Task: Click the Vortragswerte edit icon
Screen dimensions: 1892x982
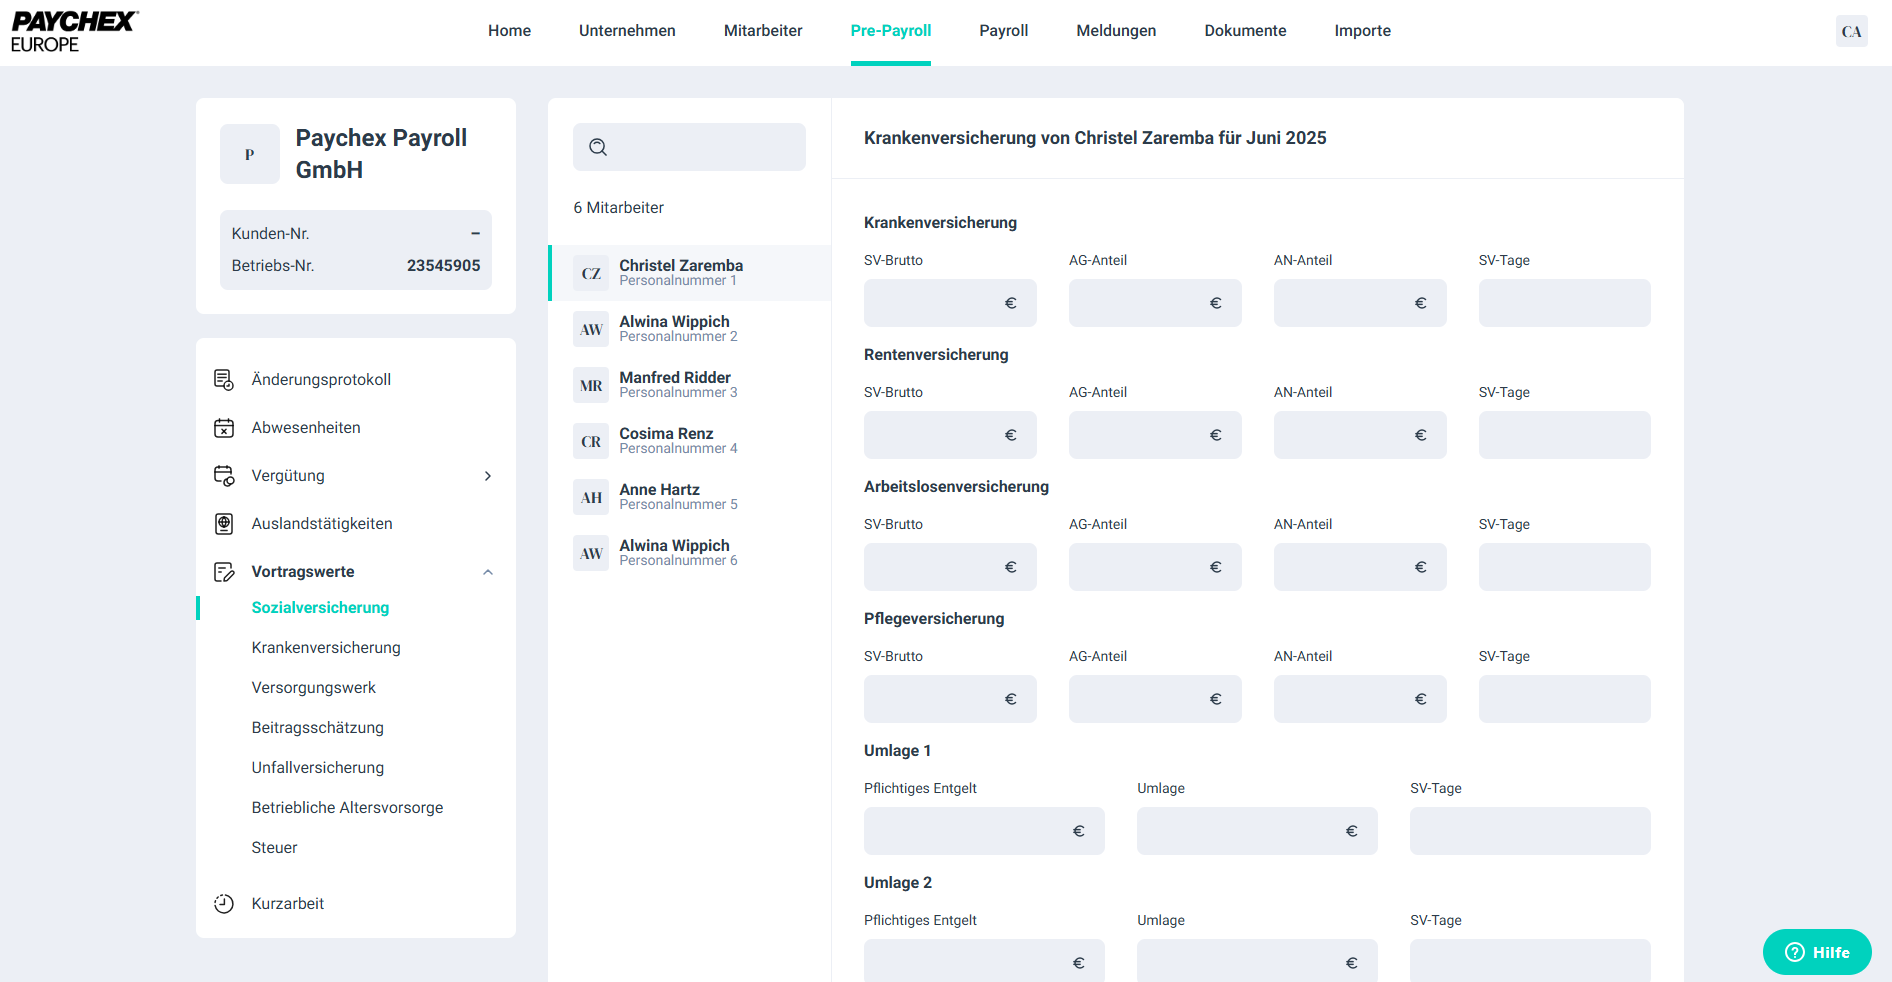Action: coord(224,572)
